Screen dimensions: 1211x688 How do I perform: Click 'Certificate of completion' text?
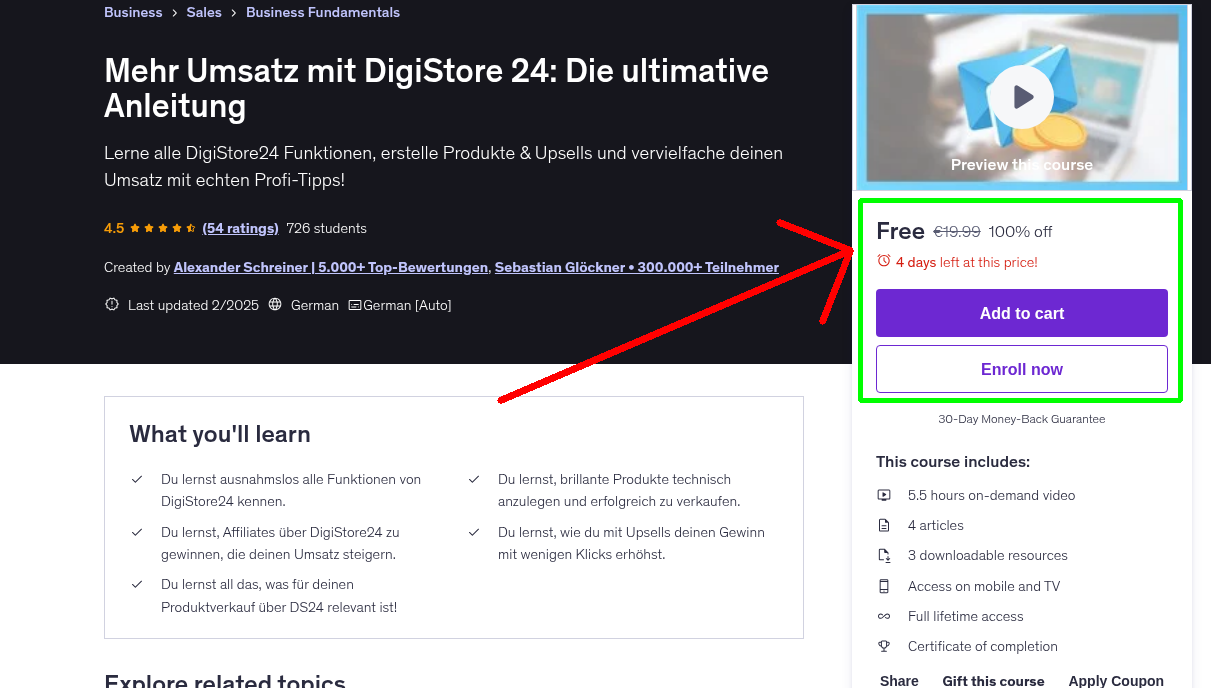983,646
